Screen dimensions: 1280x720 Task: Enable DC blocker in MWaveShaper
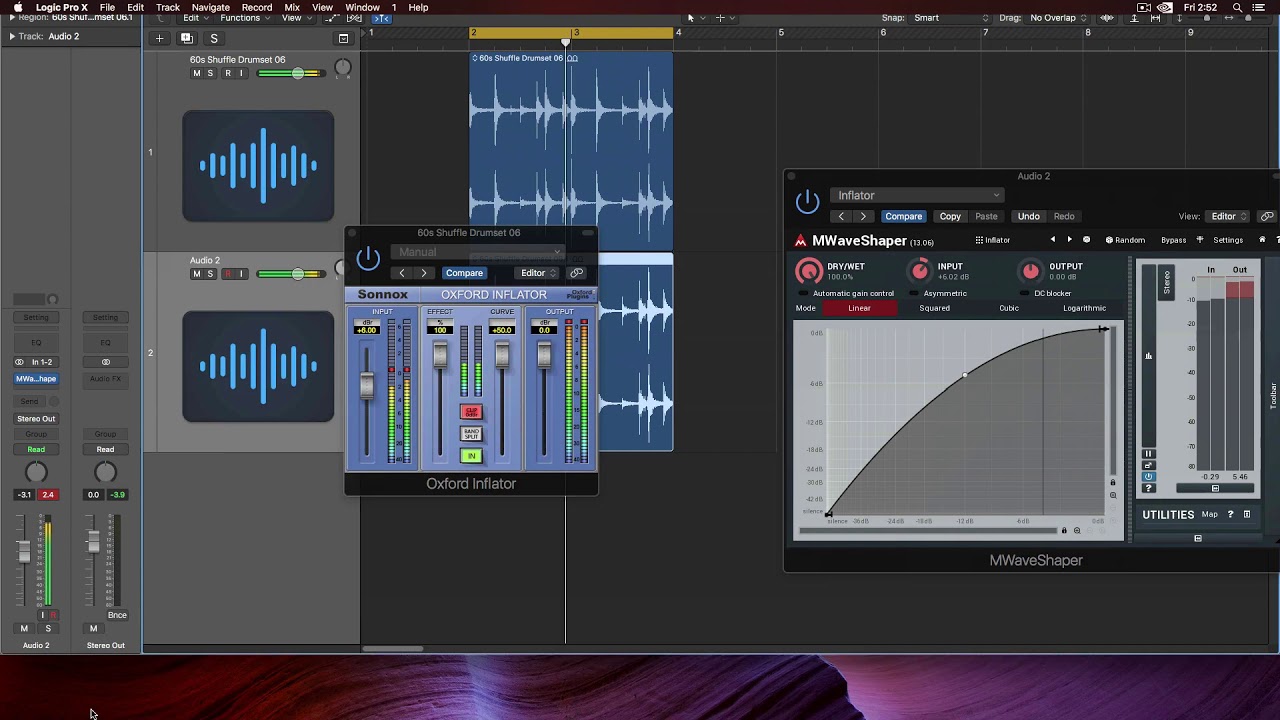coord(1047,294)
